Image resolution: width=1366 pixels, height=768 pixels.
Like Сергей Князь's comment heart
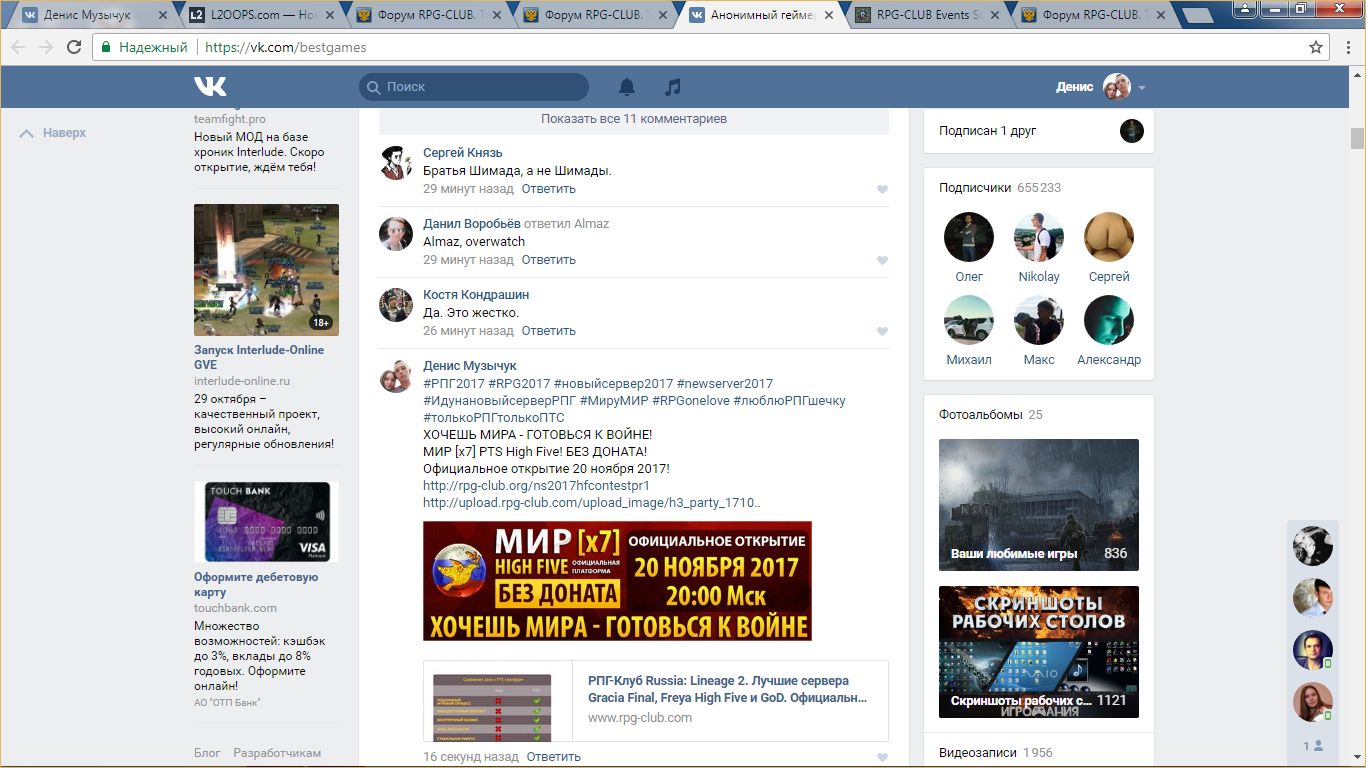[882, 189]
